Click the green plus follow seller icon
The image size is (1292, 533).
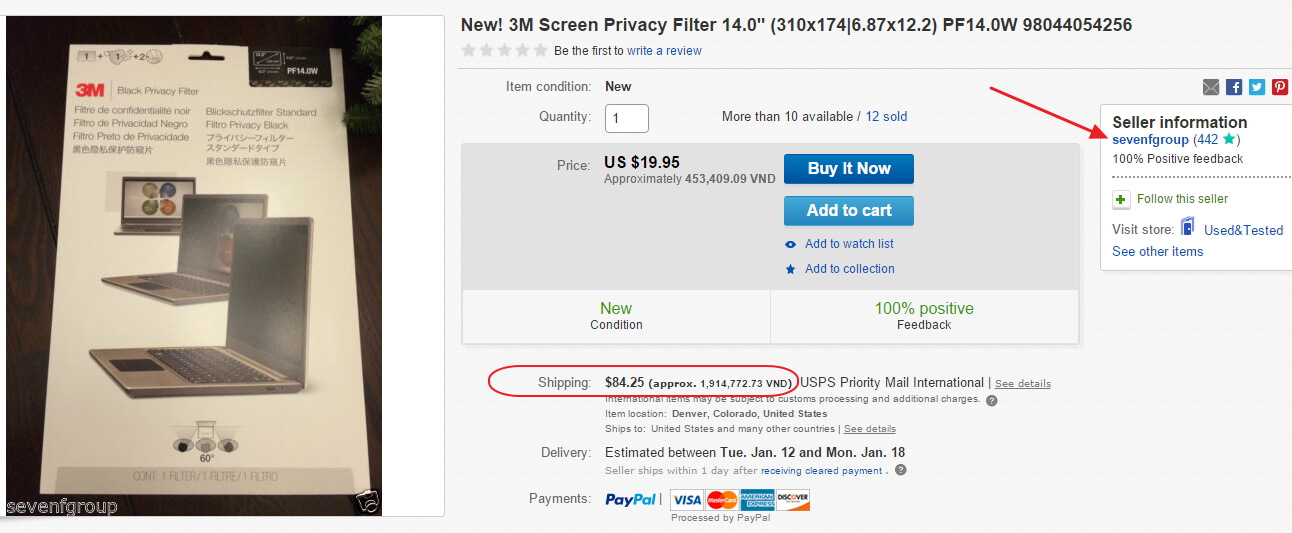tap(1122, 199)
